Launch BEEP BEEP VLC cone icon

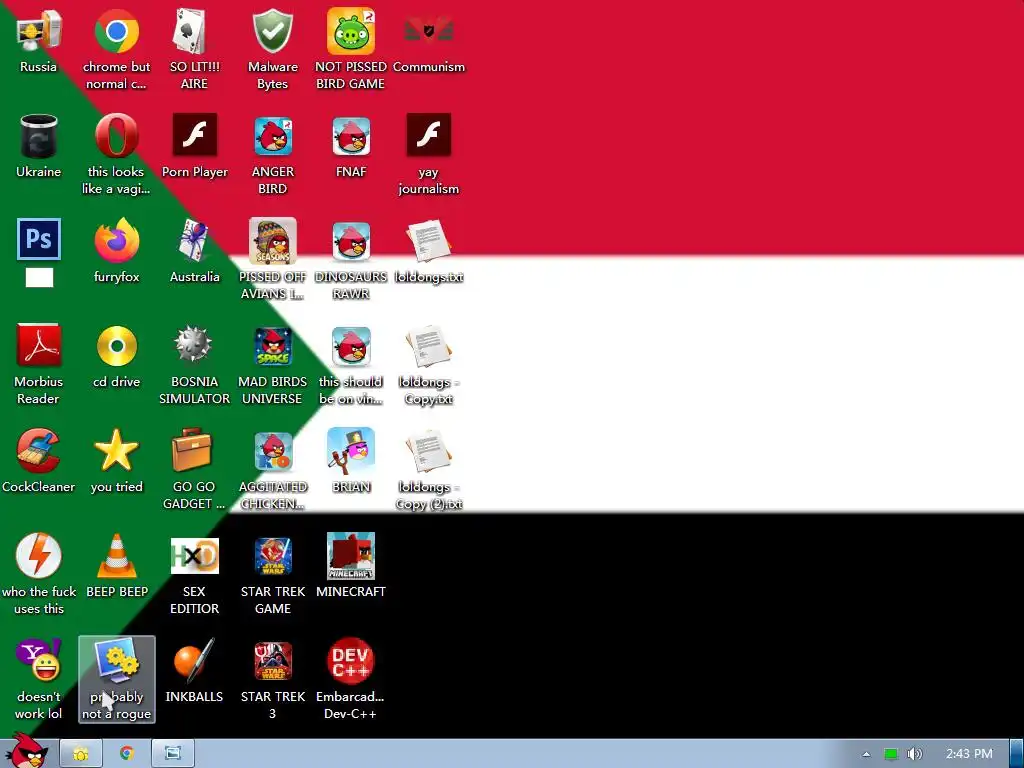(x=116, y=556)
